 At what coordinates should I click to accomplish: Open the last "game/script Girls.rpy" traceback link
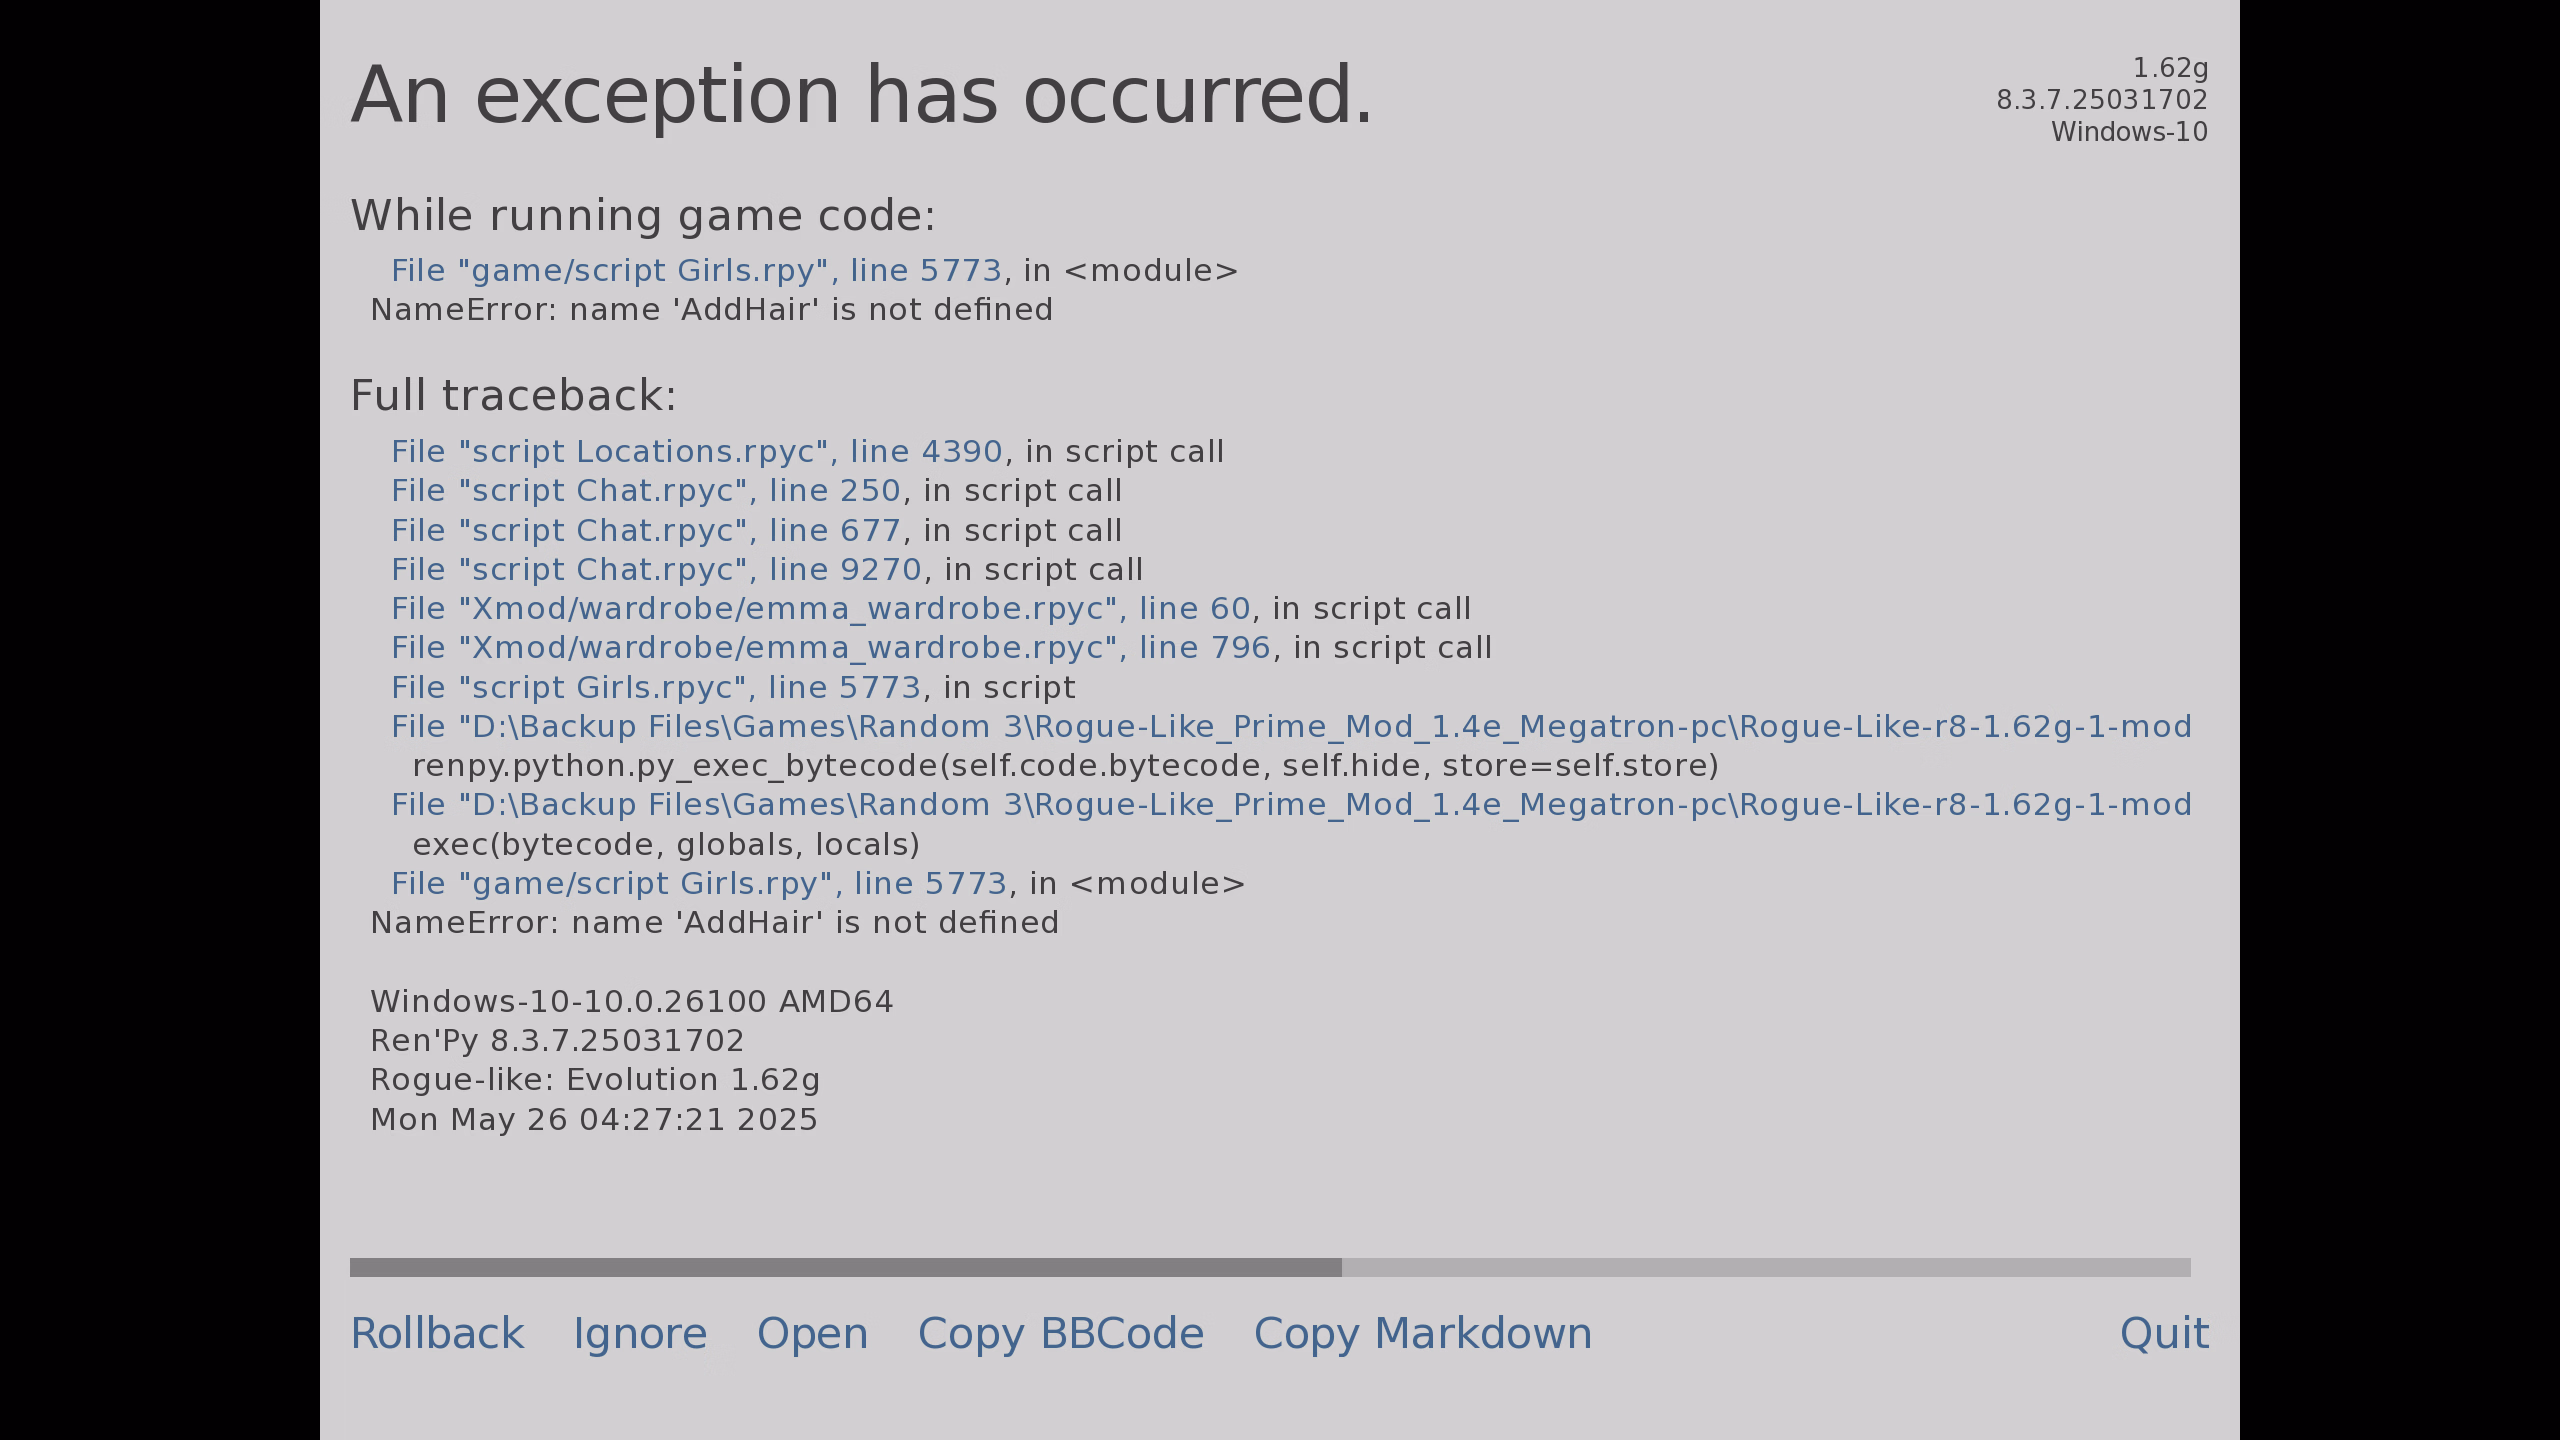click(x=699, y=884)
